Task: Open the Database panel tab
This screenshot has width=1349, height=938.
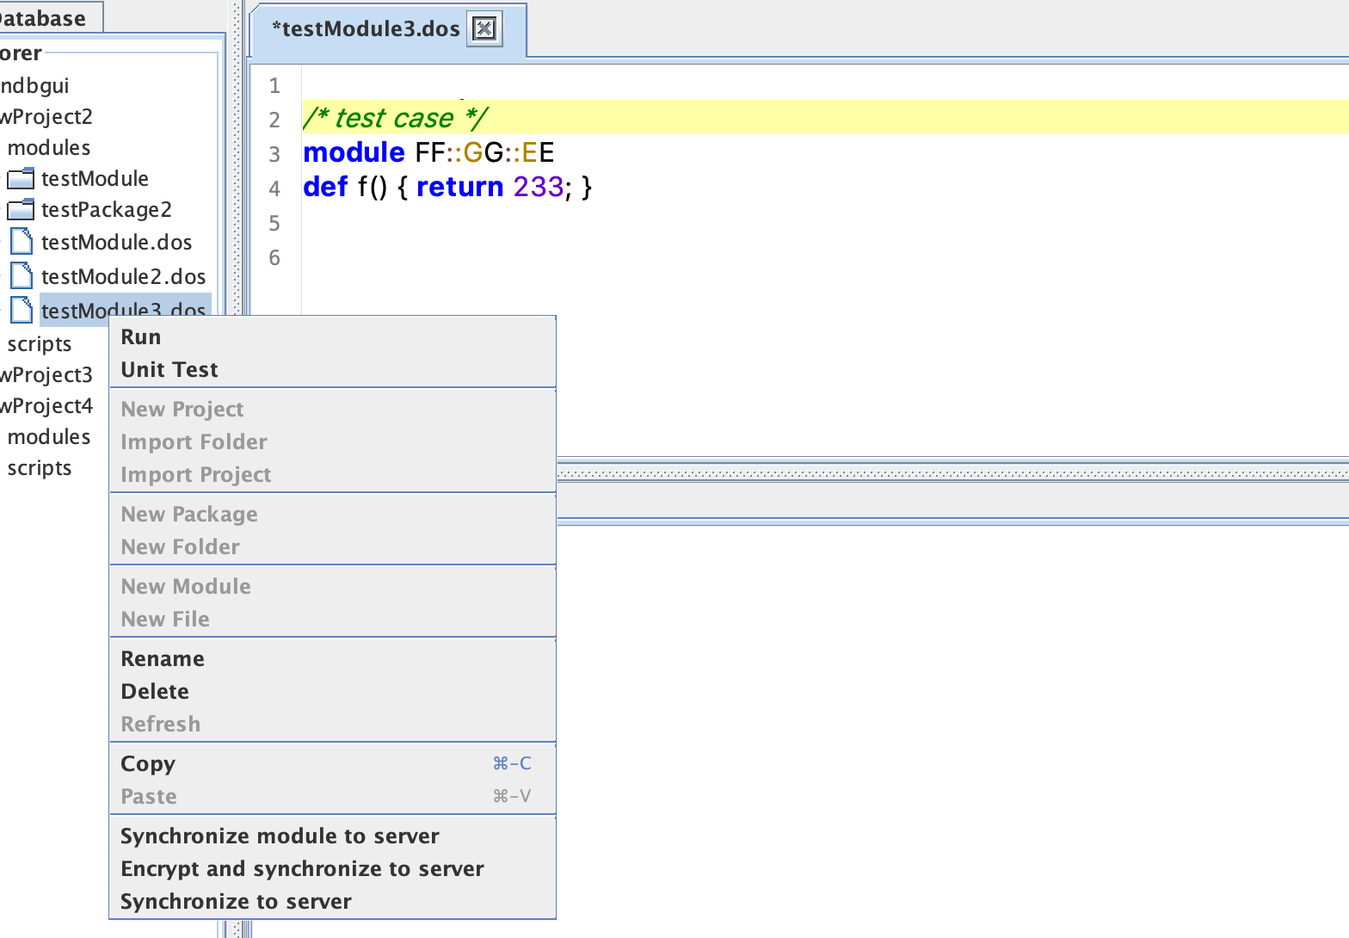Action: [43, 18]
